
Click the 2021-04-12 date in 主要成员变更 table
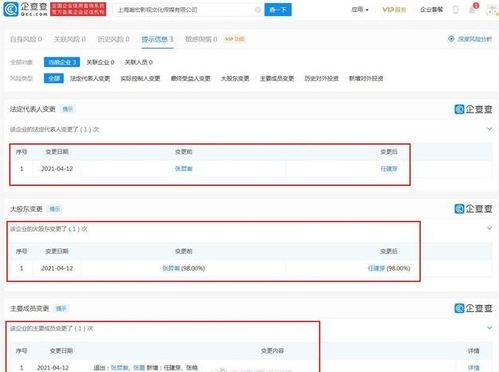pyautogui.click(x=53, y=368)
